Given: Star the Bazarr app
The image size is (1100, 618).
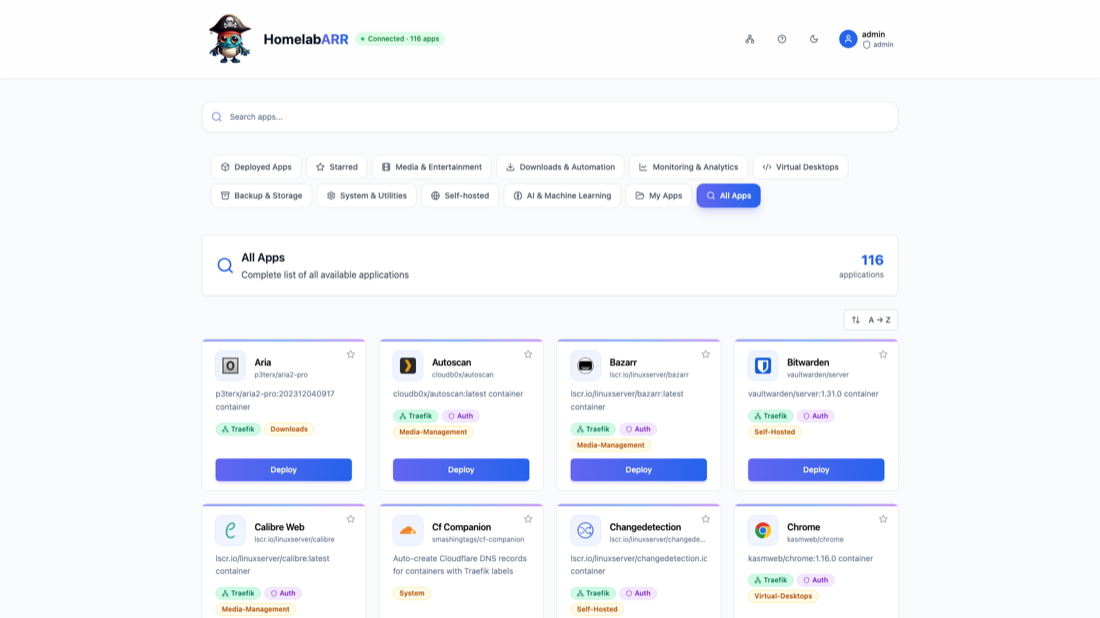Looking at the screenshot, I should coord(706,354).
